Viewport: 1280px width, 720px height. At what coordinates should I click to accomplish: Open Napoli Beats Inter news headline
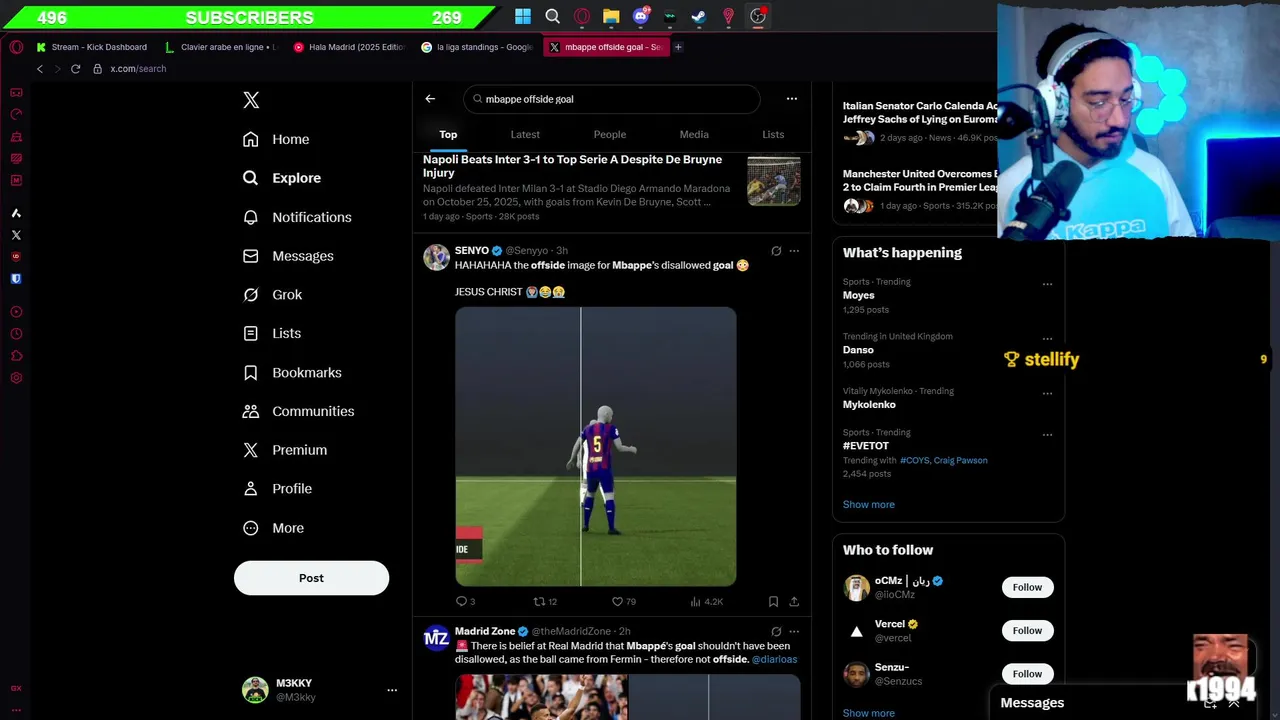pos(572,166)
